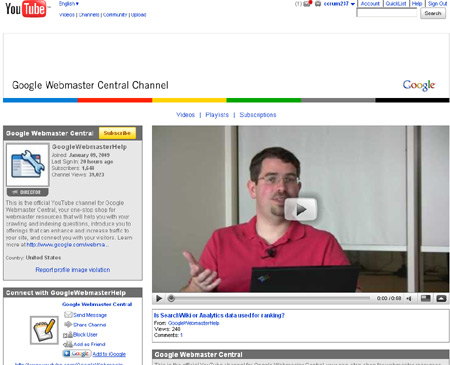Switch to channel Subscriptions tab
The height and width of the screenshot is (365, 450).
[x=258, y=115]
